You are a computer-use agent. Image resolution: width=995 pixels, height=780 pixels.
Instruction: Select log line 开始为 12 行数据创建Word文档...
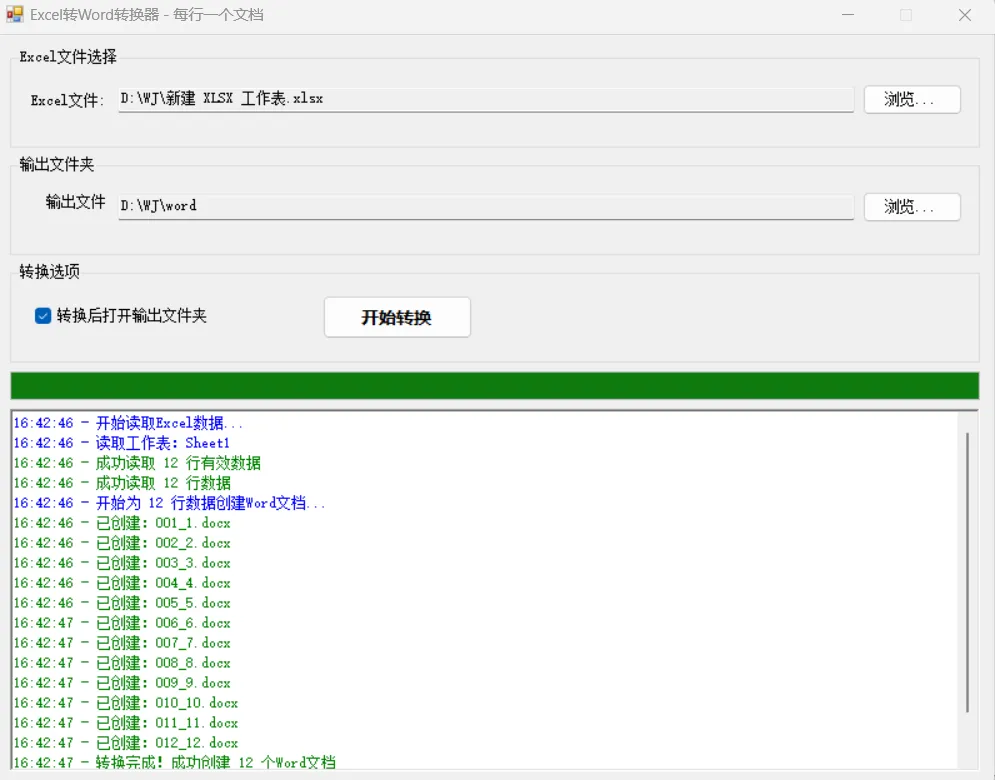point(169,503)
